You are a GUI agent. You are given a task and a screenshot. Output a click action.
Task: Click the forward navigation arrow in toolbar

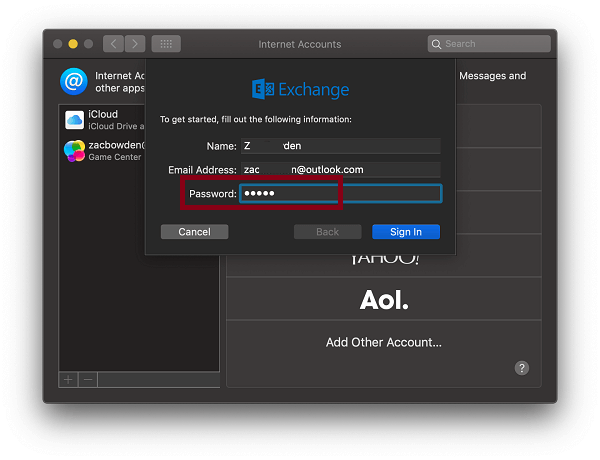[x=135, y=44]
